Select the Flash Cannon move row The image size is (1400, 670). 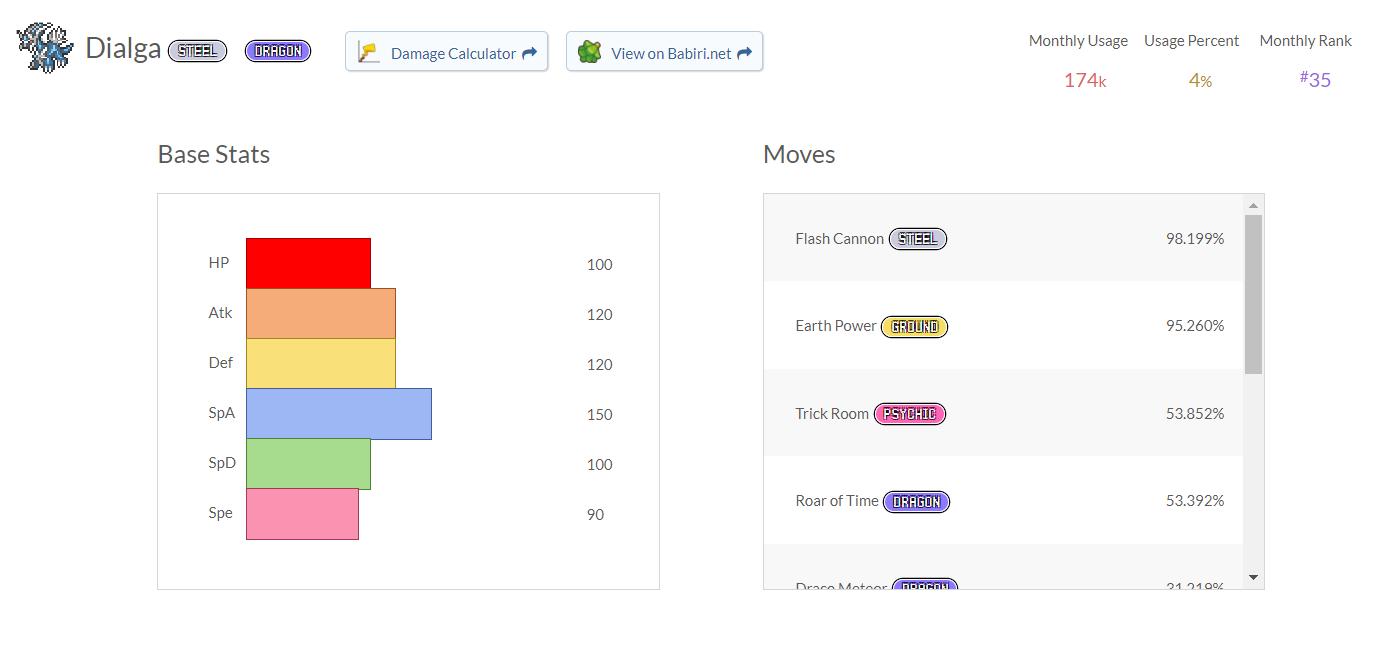1003,238
